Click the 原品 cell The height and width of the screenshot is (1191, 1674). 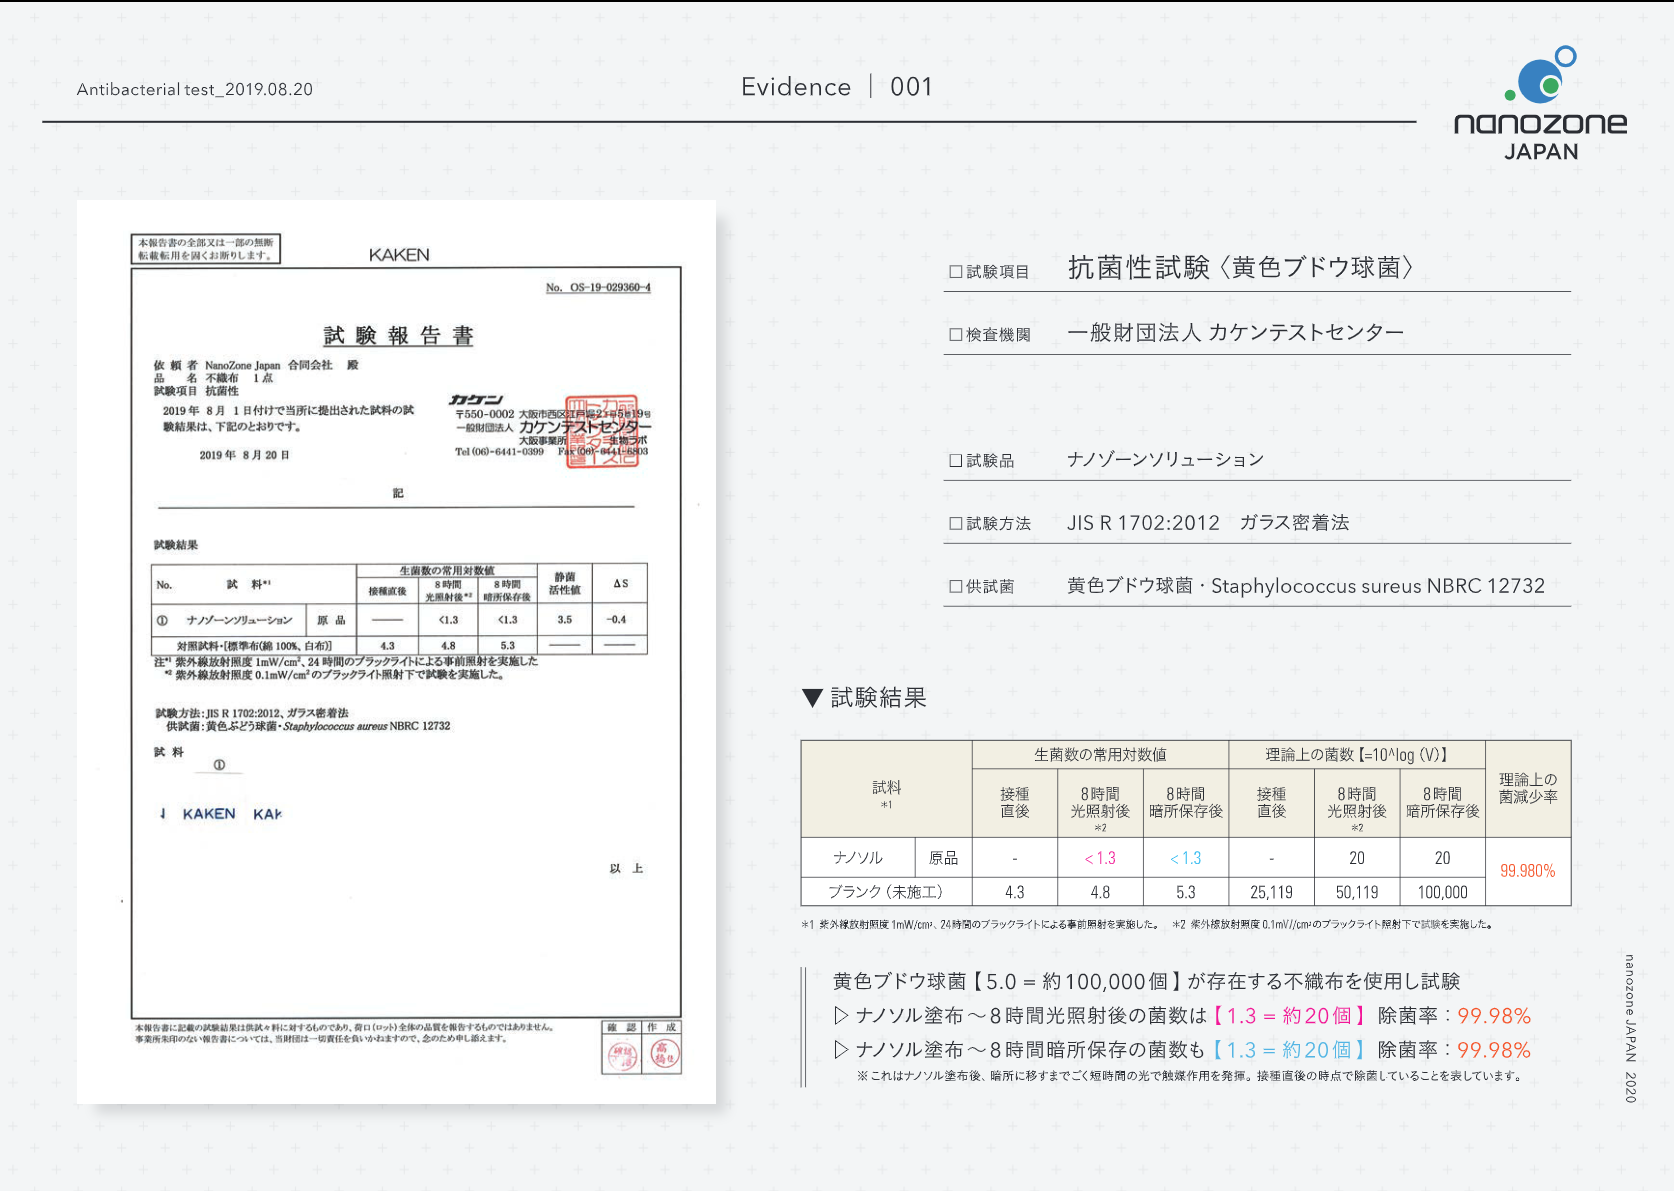coord(943,858)
